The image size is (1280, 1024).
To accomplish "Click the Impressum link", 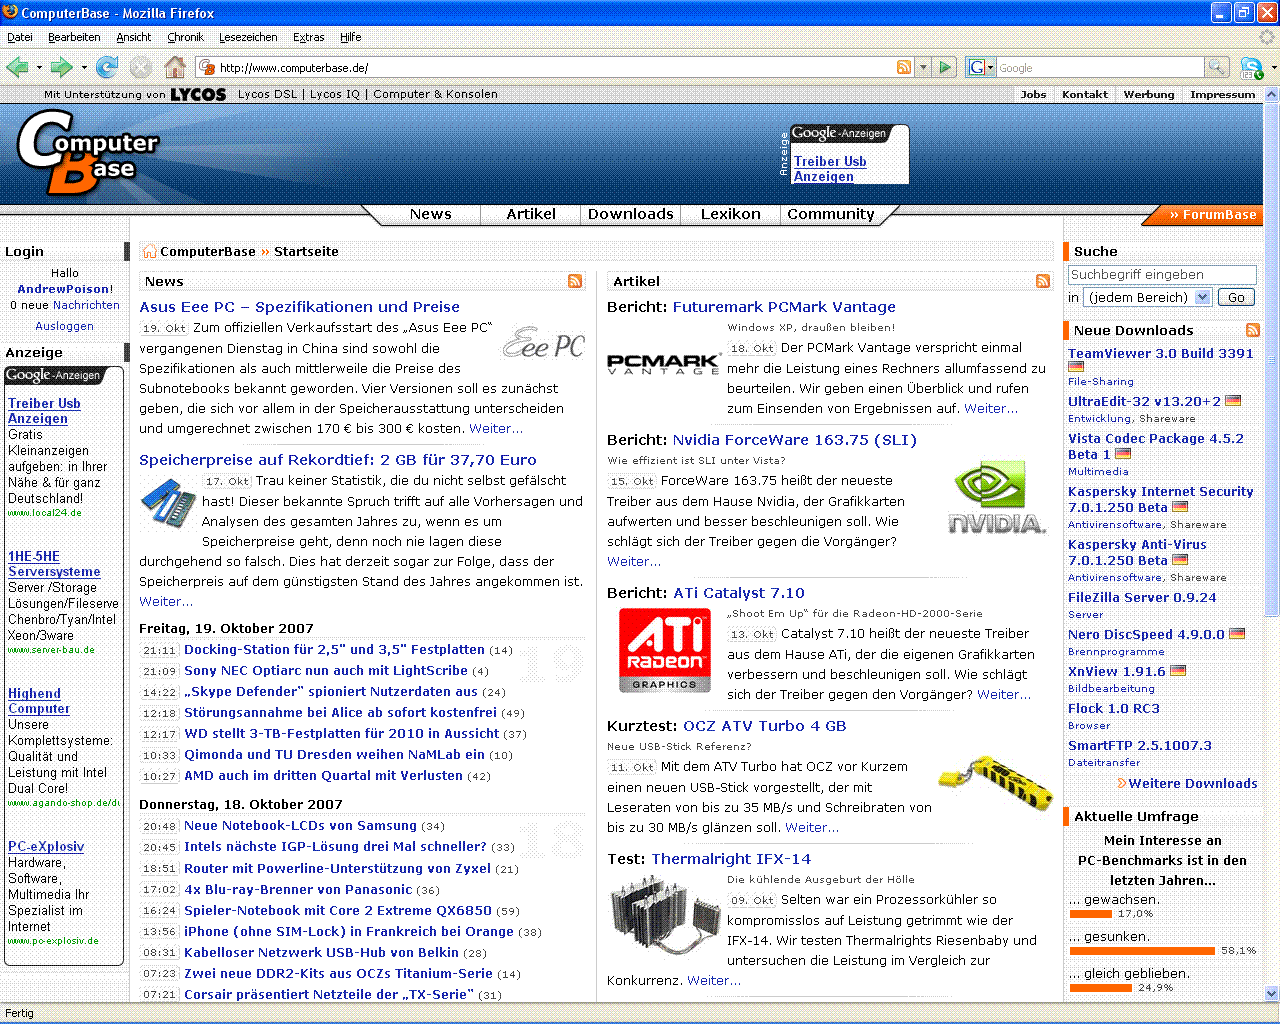I will coord(1222,94).
